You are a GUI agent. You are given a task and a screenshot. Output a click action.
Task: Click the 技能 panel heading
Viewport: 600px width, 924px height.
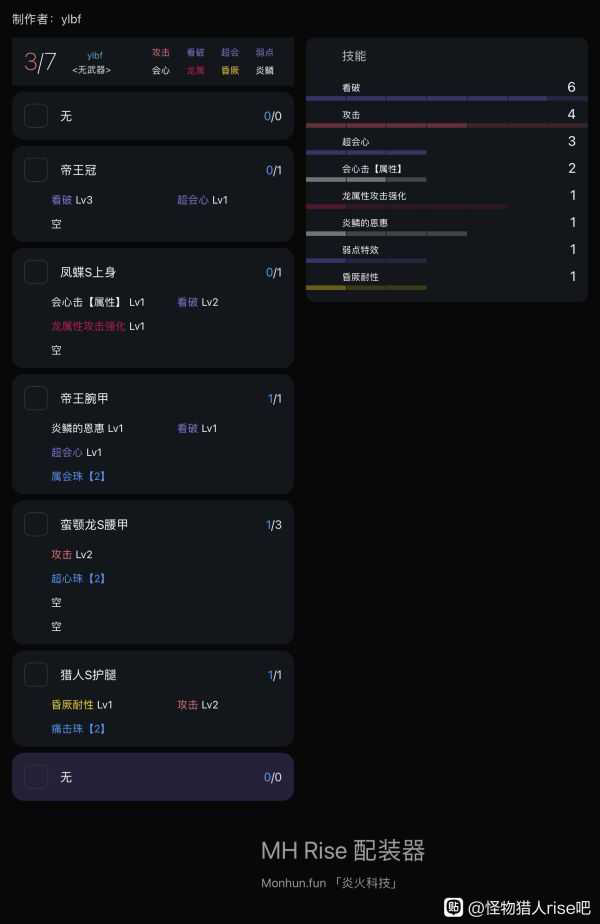click(354, 56)
